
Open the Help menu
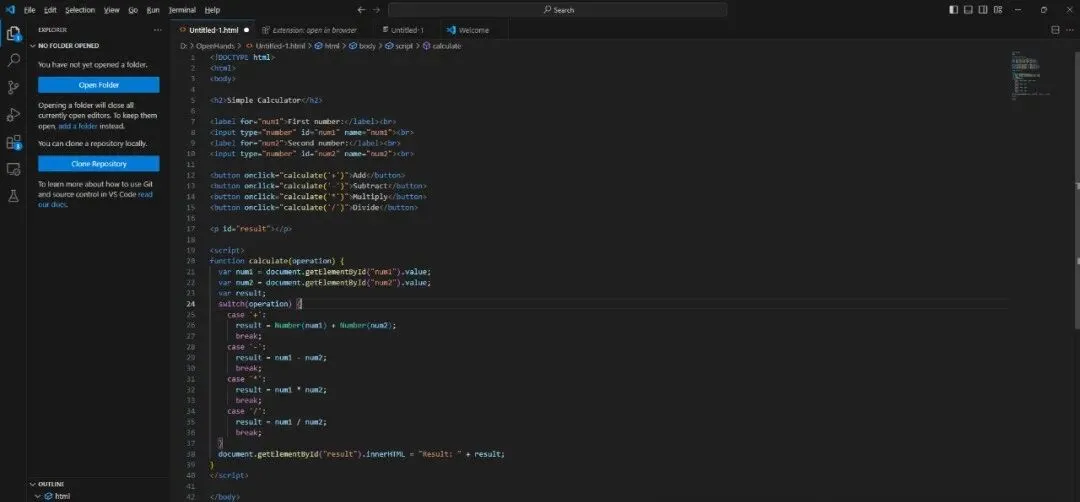pos(213,10)
